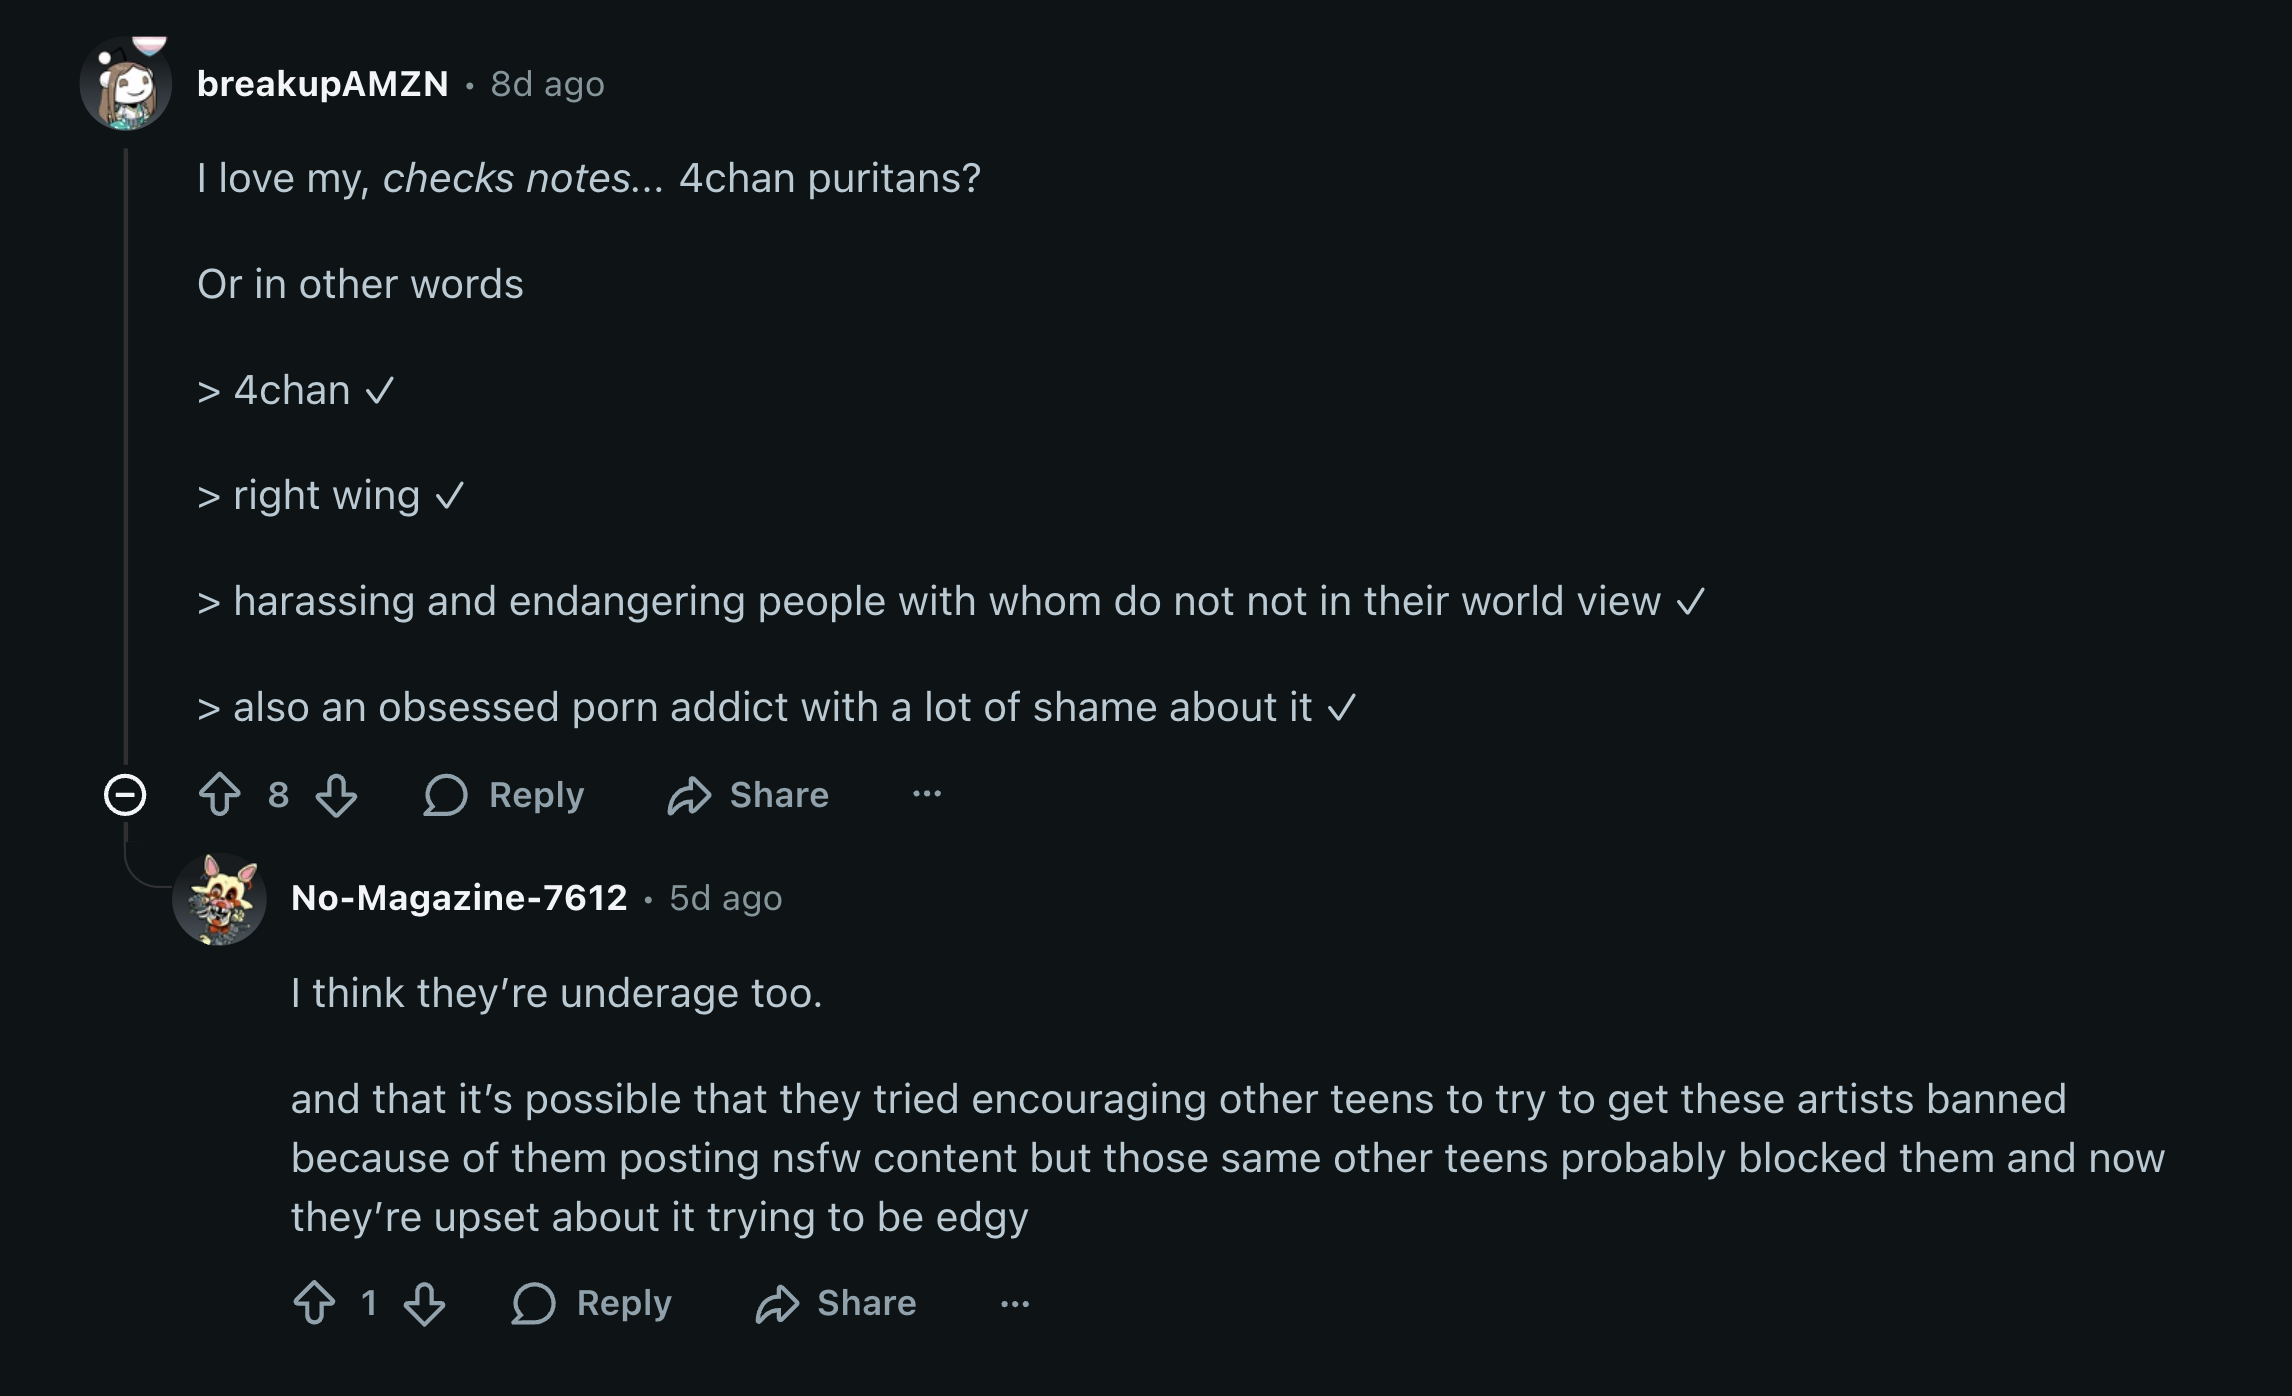This screenshot has width=2292, height=1396.
Task: Downvote No-Magazine-7612's reply
Action: click(424, 1303)
